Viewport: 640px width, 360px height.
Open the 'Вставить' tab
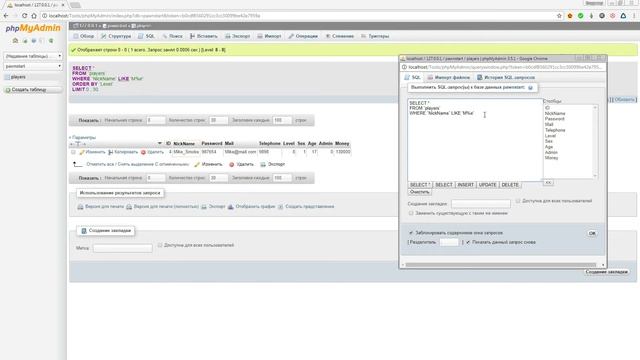203,36
